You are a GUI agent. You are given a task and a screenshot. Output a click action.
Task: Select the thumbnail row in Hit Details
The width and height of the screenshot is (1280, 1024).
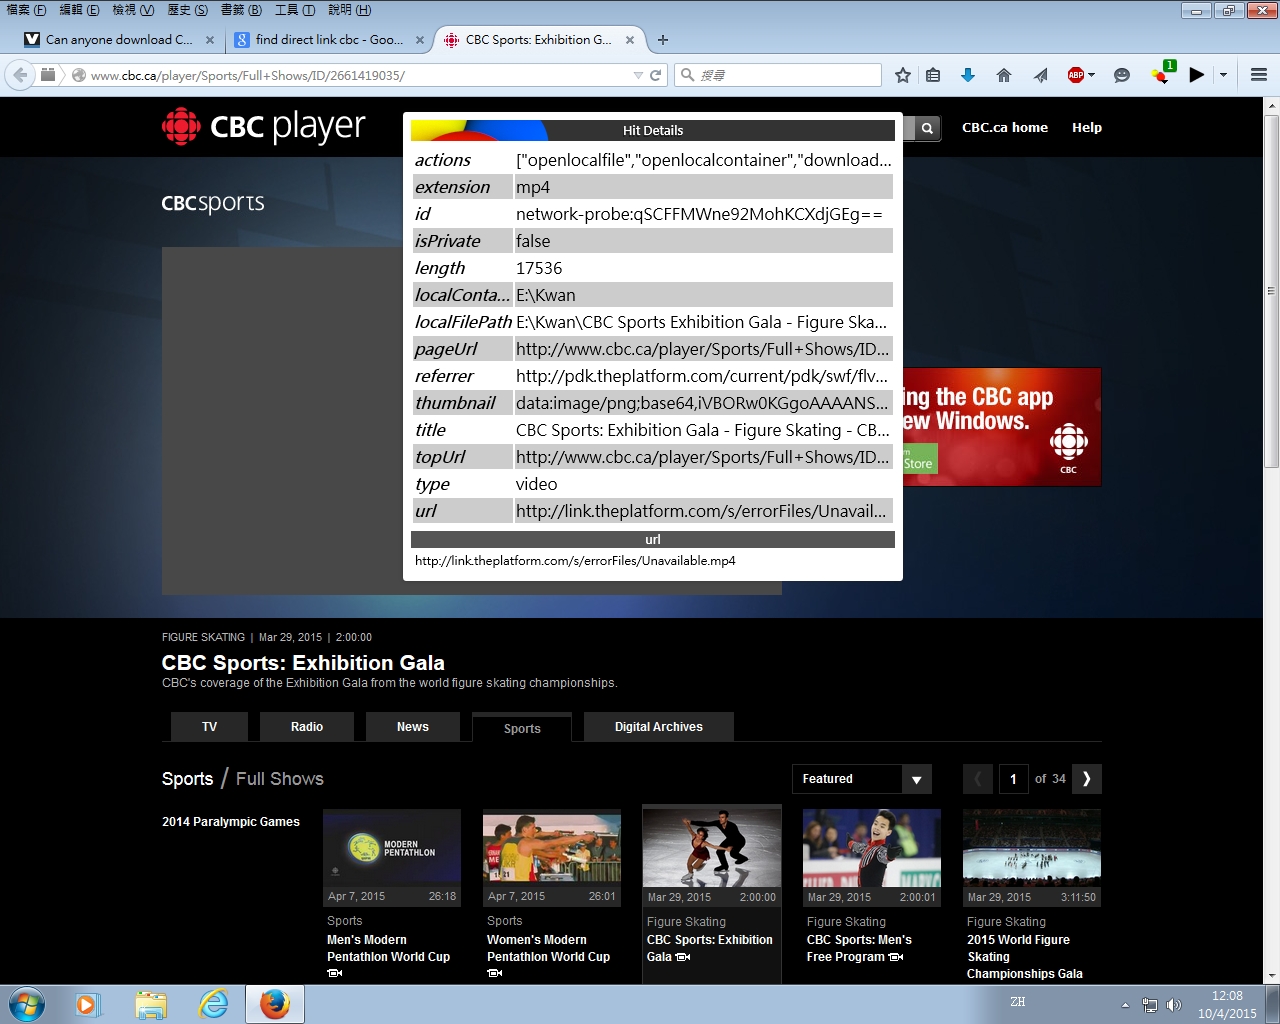coord(652,403)
